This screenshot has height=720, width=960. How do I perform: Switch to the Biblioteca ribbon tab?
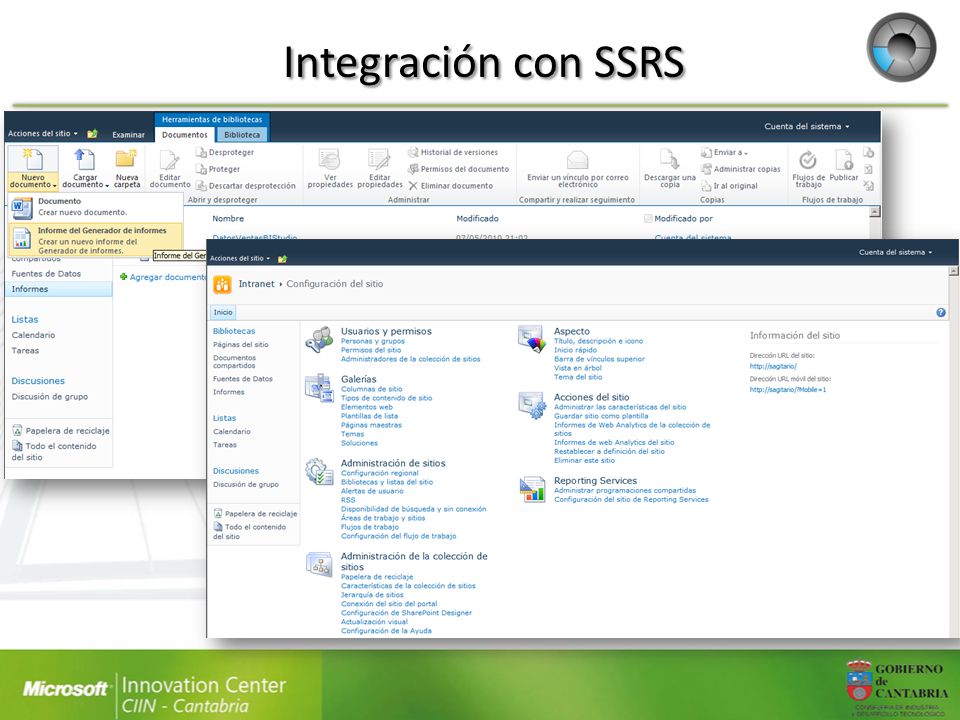click(x=242, y=135)
